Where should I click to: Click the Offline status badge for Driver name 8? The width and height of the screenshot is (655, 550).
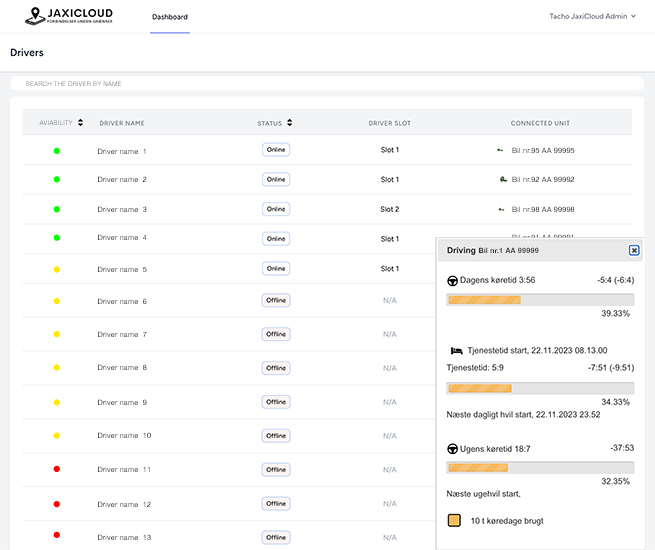pyautogui.click(x=276, y=367)
